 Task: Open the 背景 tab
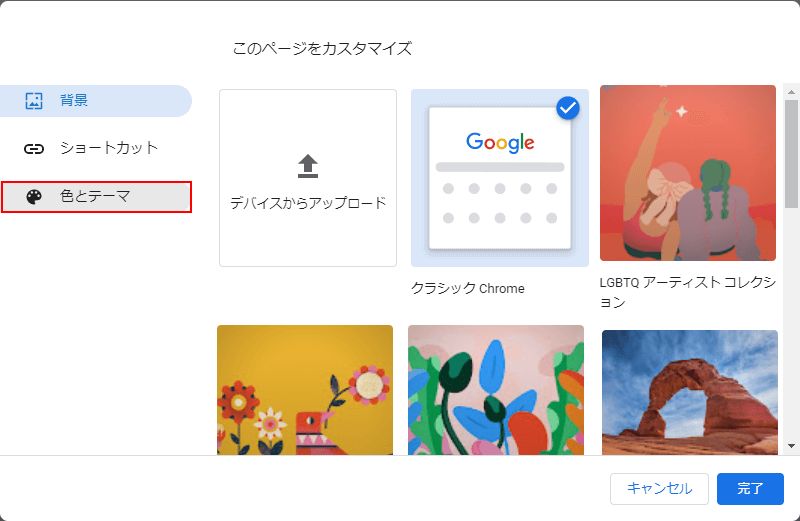pyautogui.click(x=96, y=101)
